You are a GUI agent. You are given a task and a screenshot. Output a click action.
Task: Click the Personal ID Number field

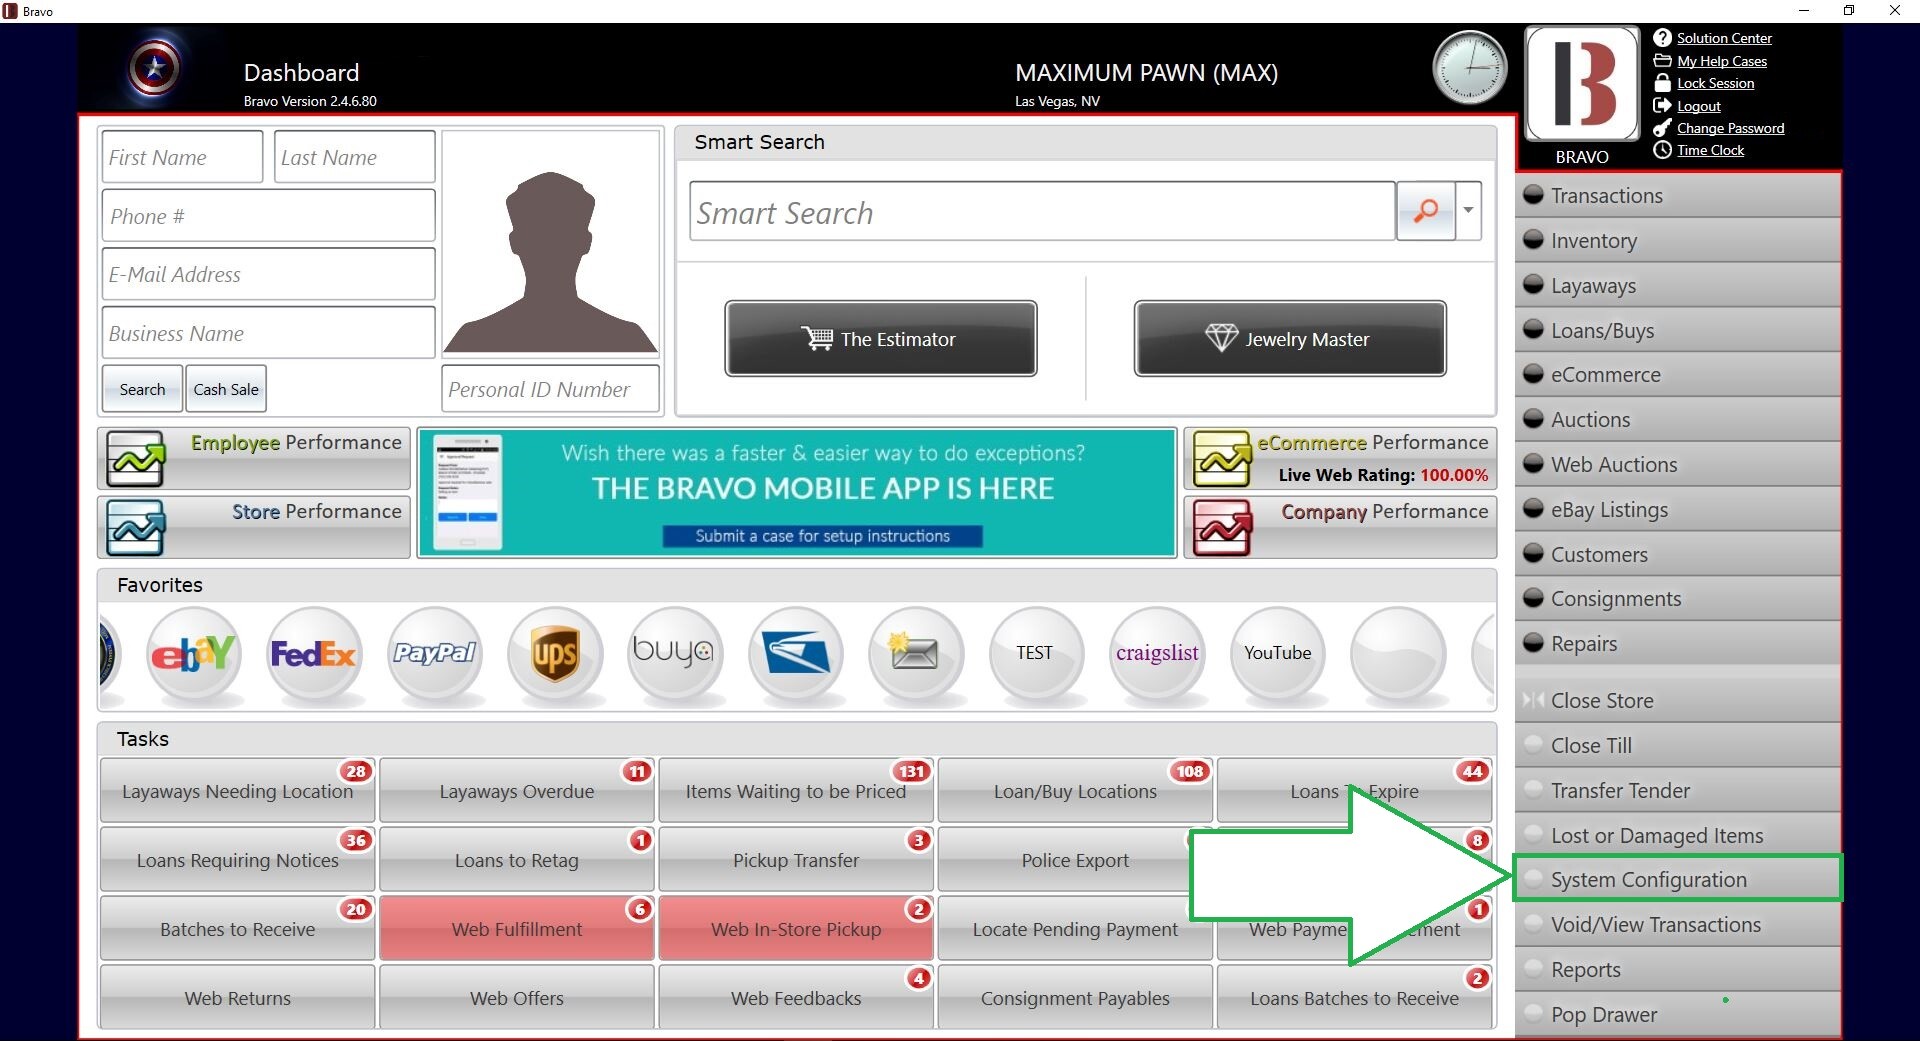[x=551, y=389]
